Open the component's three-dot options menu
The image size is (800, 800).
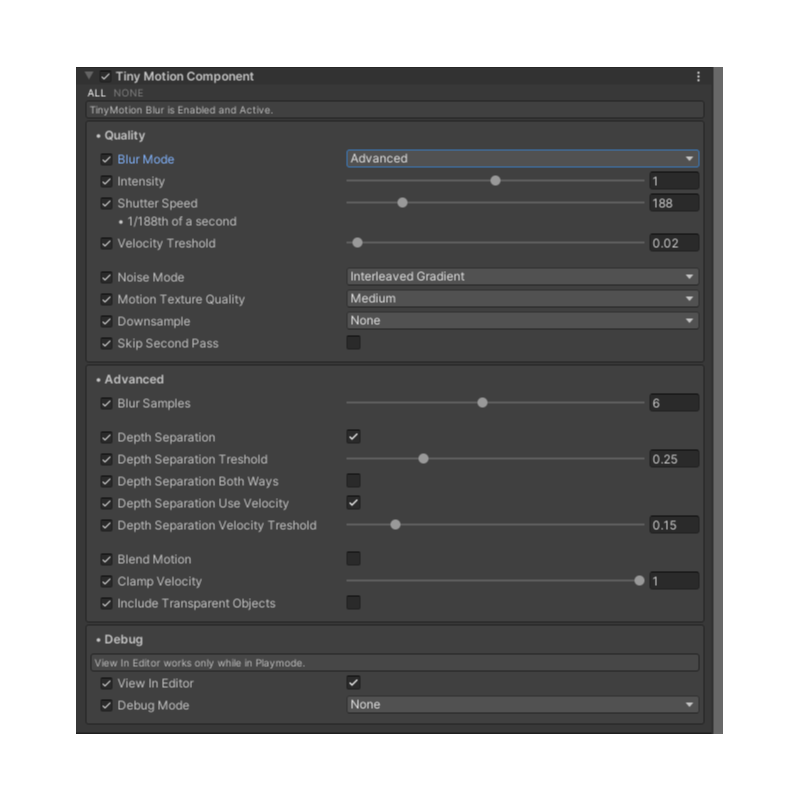pos(698,77)
